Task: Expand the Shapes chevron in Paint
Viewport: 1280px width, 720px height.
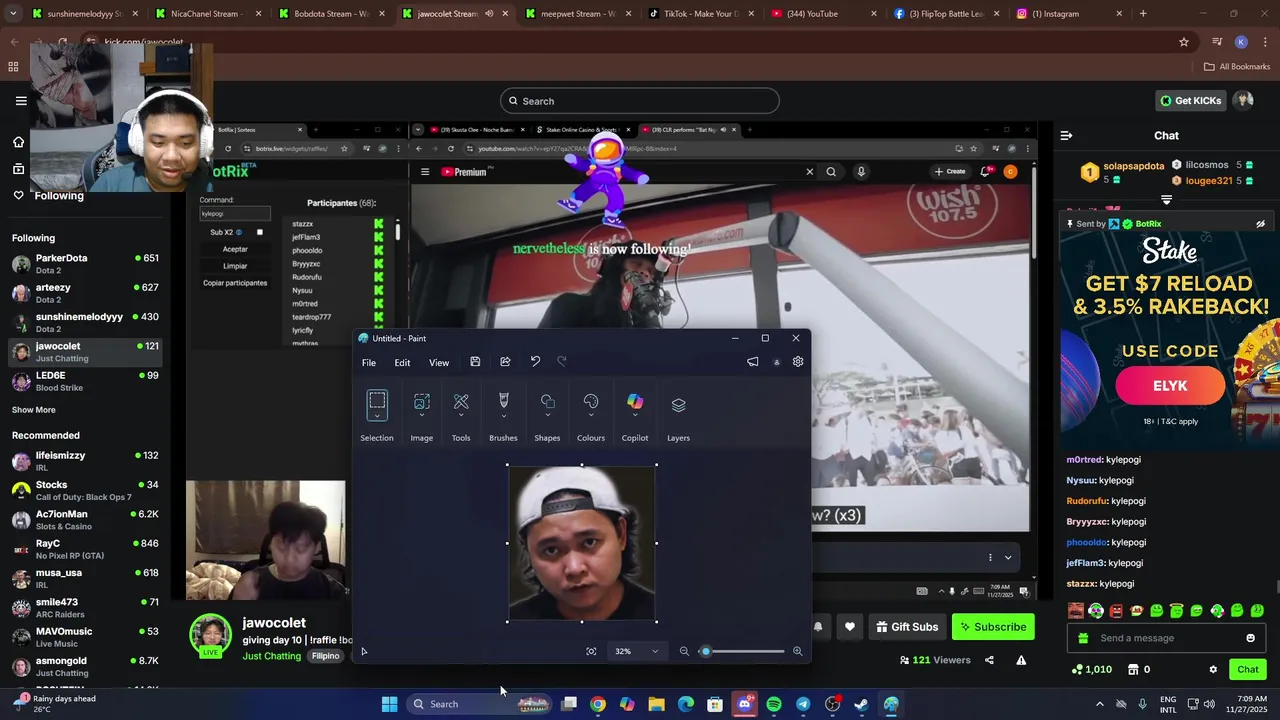Action: coord(547,416)
